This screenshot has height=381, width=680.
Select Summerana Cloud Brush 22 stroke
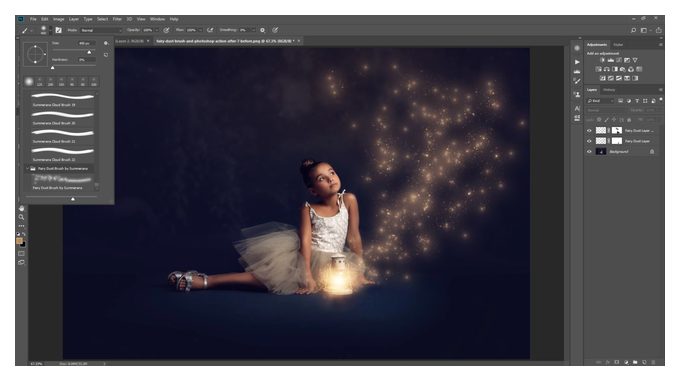pyautogui.click(x=62, y=151)
